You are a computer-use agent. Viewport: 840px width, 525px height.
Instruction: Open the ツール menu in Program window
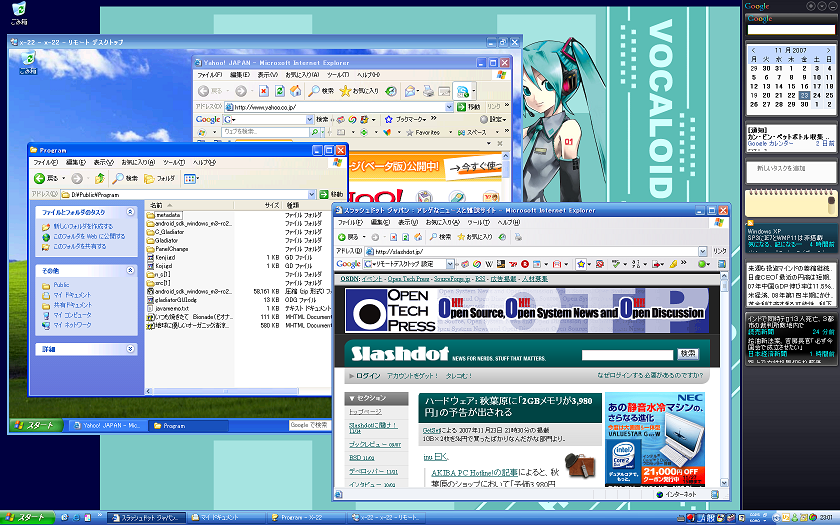coord(174,162)
